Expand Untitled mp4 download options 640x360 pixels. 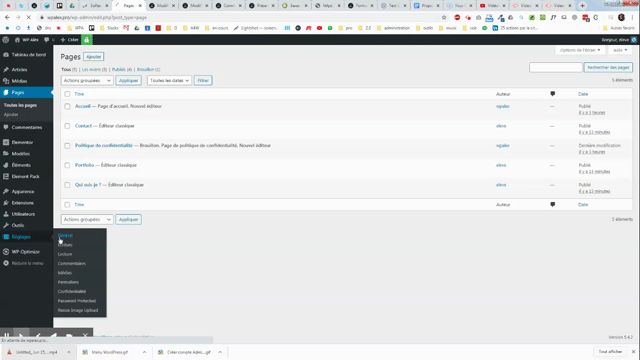click(x=69, y=352)
